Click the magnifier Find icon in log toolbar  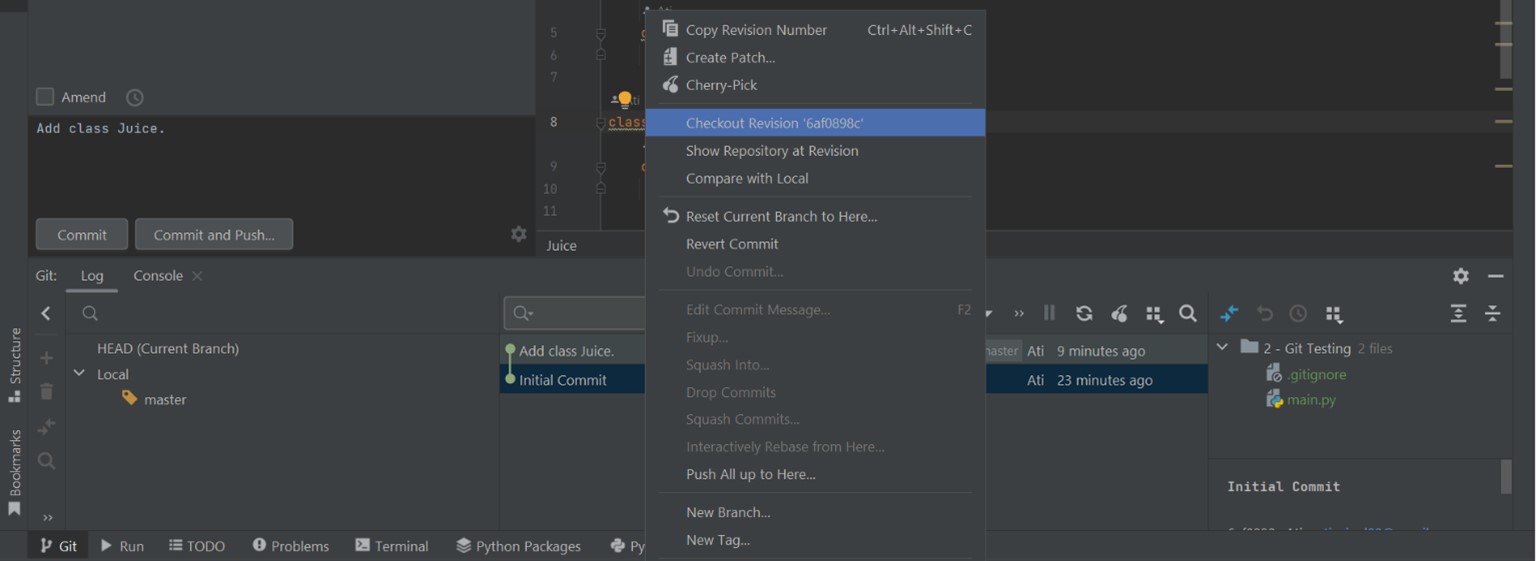point(1188,314)
